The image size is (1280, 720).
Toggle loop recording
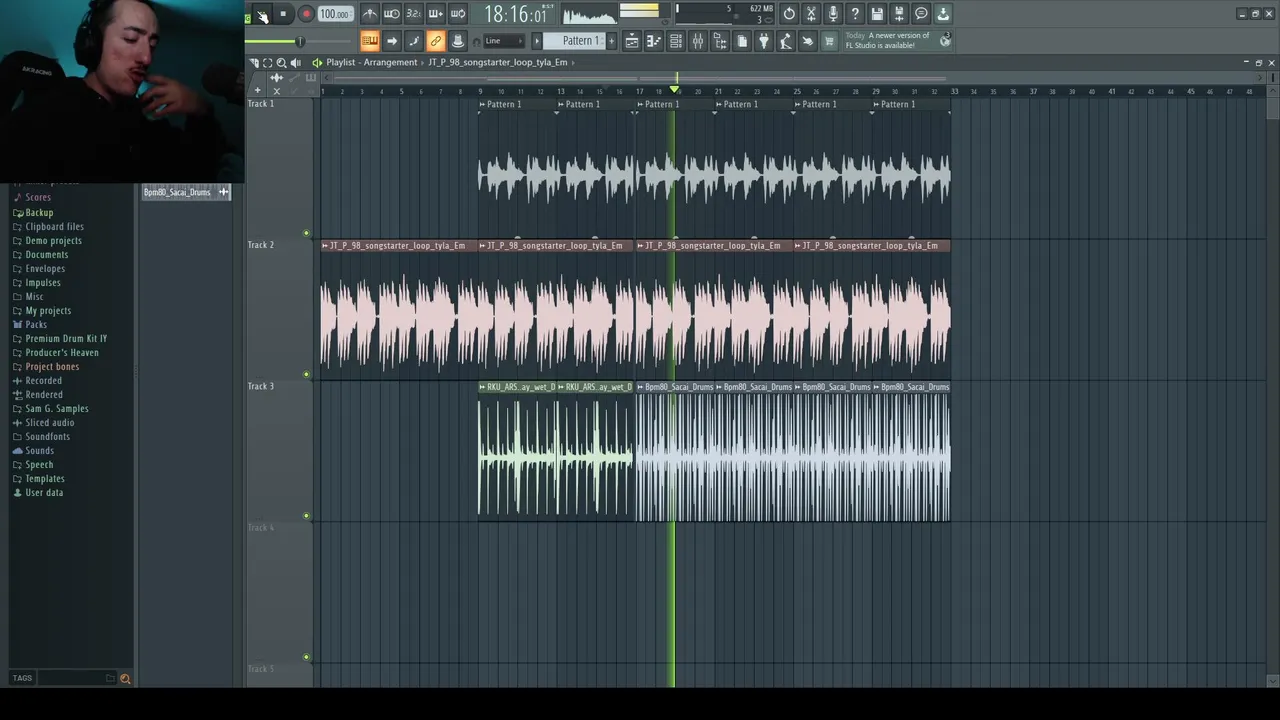(458, 14)
